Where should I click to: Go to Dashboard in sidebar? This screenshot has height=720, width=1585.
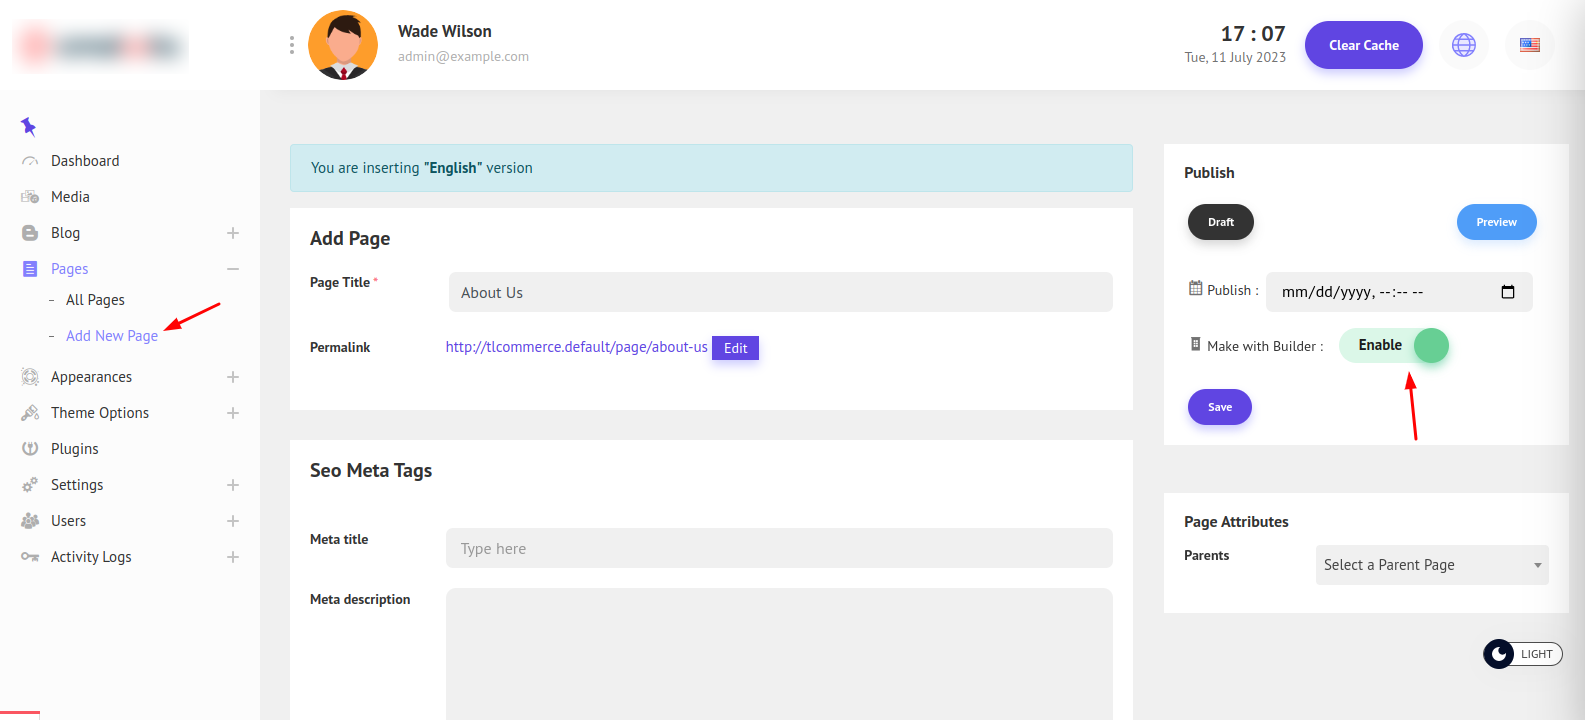coord(85,161)
